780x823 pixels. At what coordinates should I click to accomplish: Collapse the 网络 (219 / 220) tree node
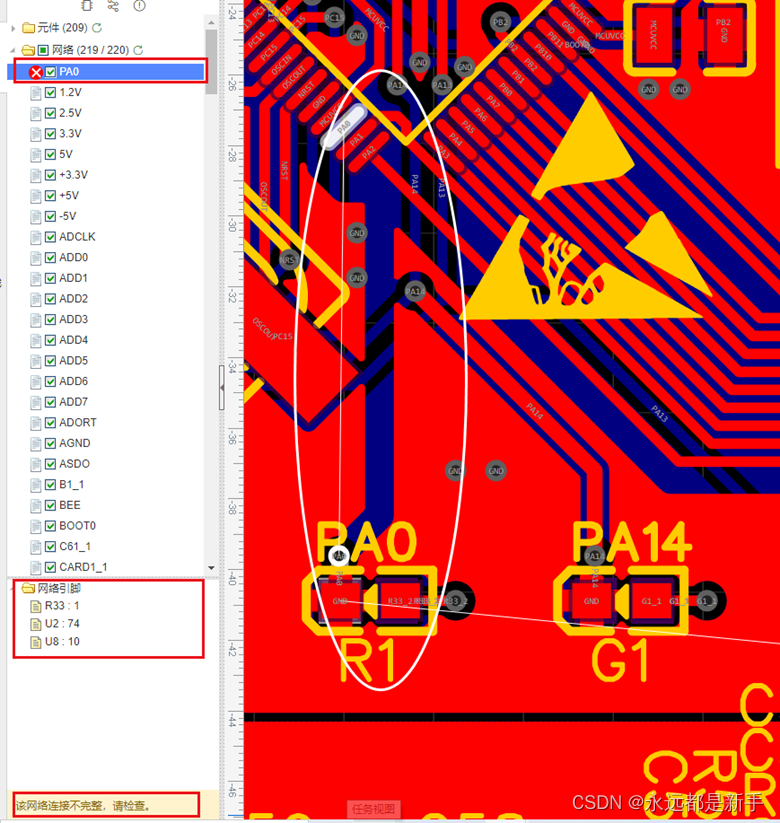tap(13, 50)
